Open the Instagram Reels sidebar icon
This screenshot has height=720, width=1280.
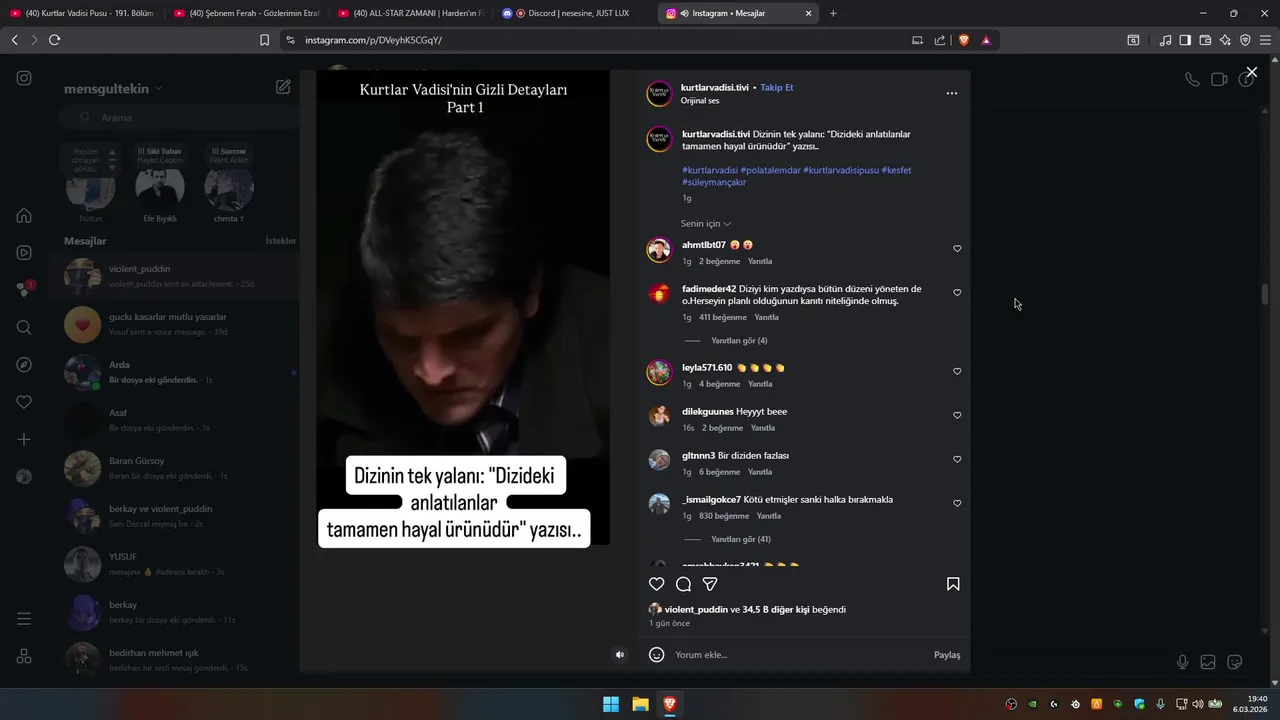coord(24,253)
